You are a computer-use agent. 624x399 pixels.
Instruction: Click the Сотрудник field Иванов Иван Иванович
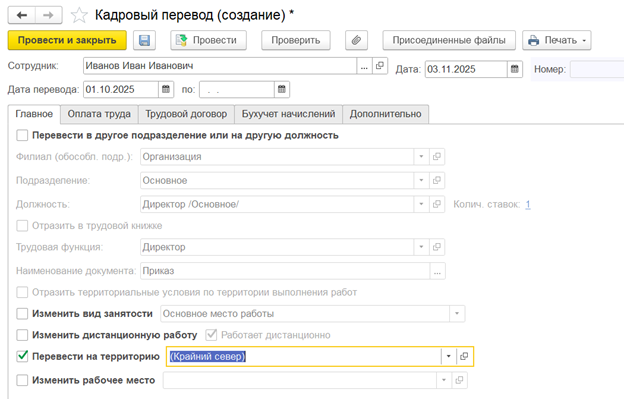220,66
